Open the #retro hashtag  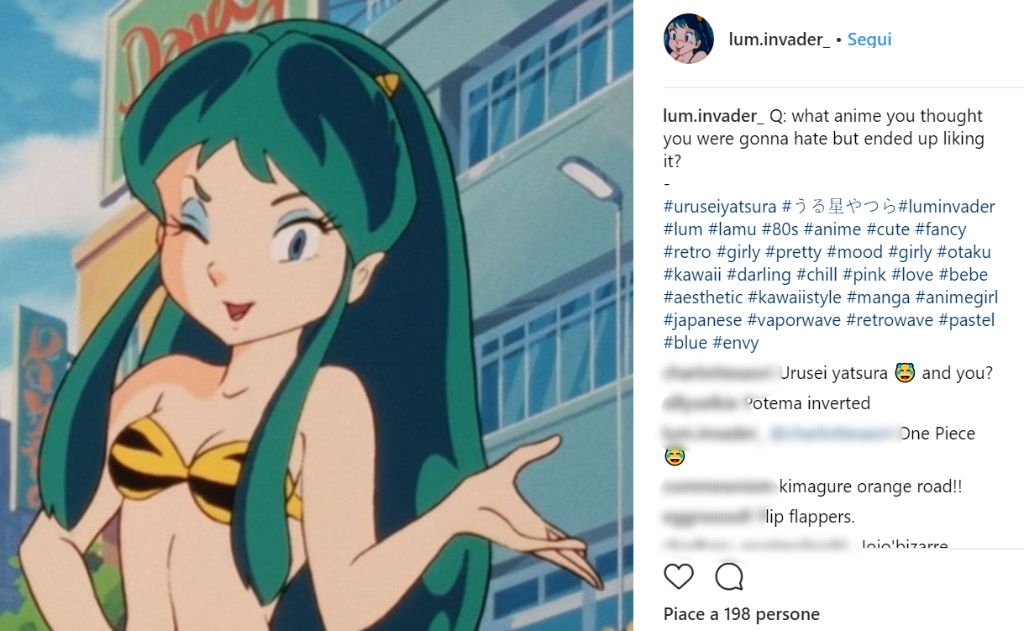687,252
